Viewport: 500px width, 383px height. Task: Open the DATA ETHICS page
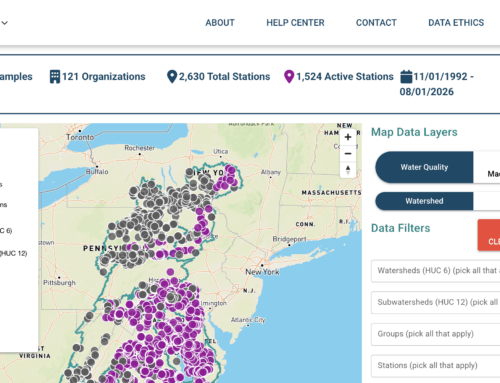pyautogui.click(x=456, y=23)
